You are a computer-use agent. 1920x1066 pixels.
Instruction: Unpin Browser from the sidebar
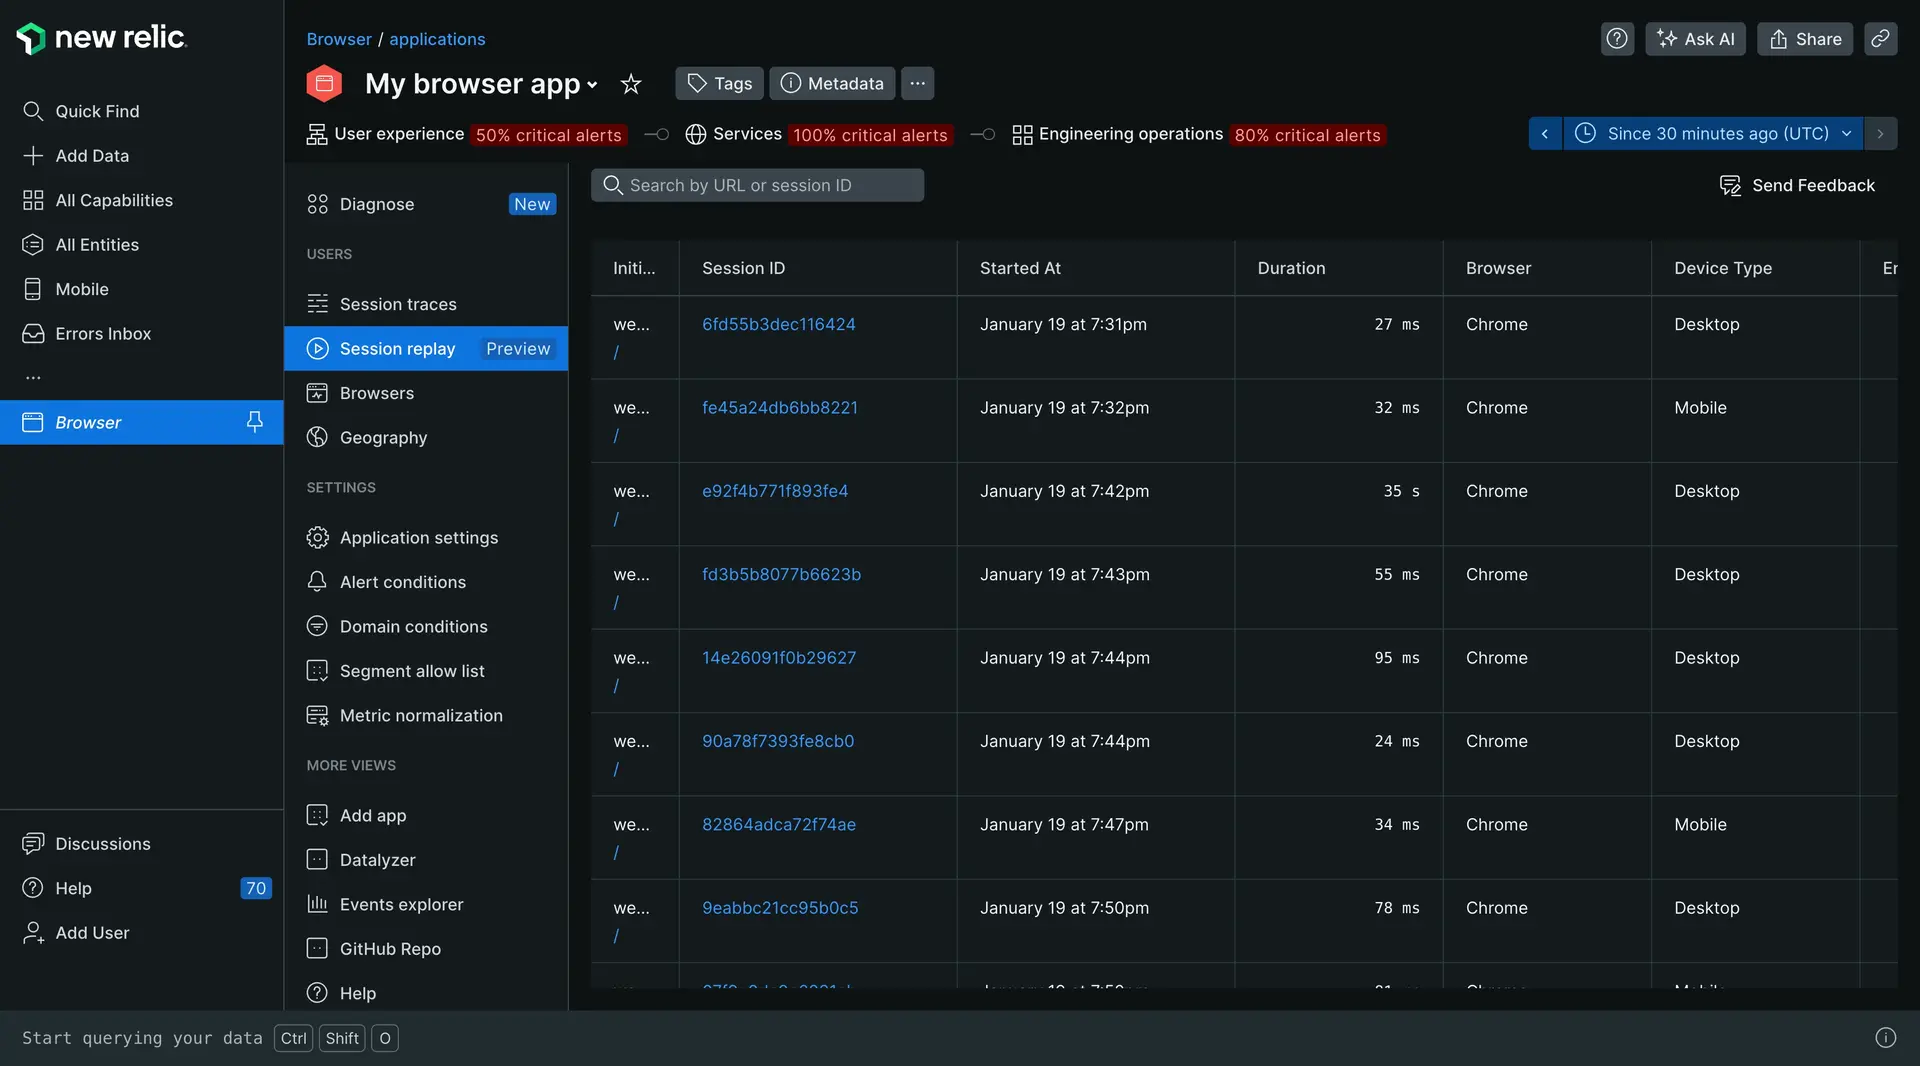tap(254, 422)
